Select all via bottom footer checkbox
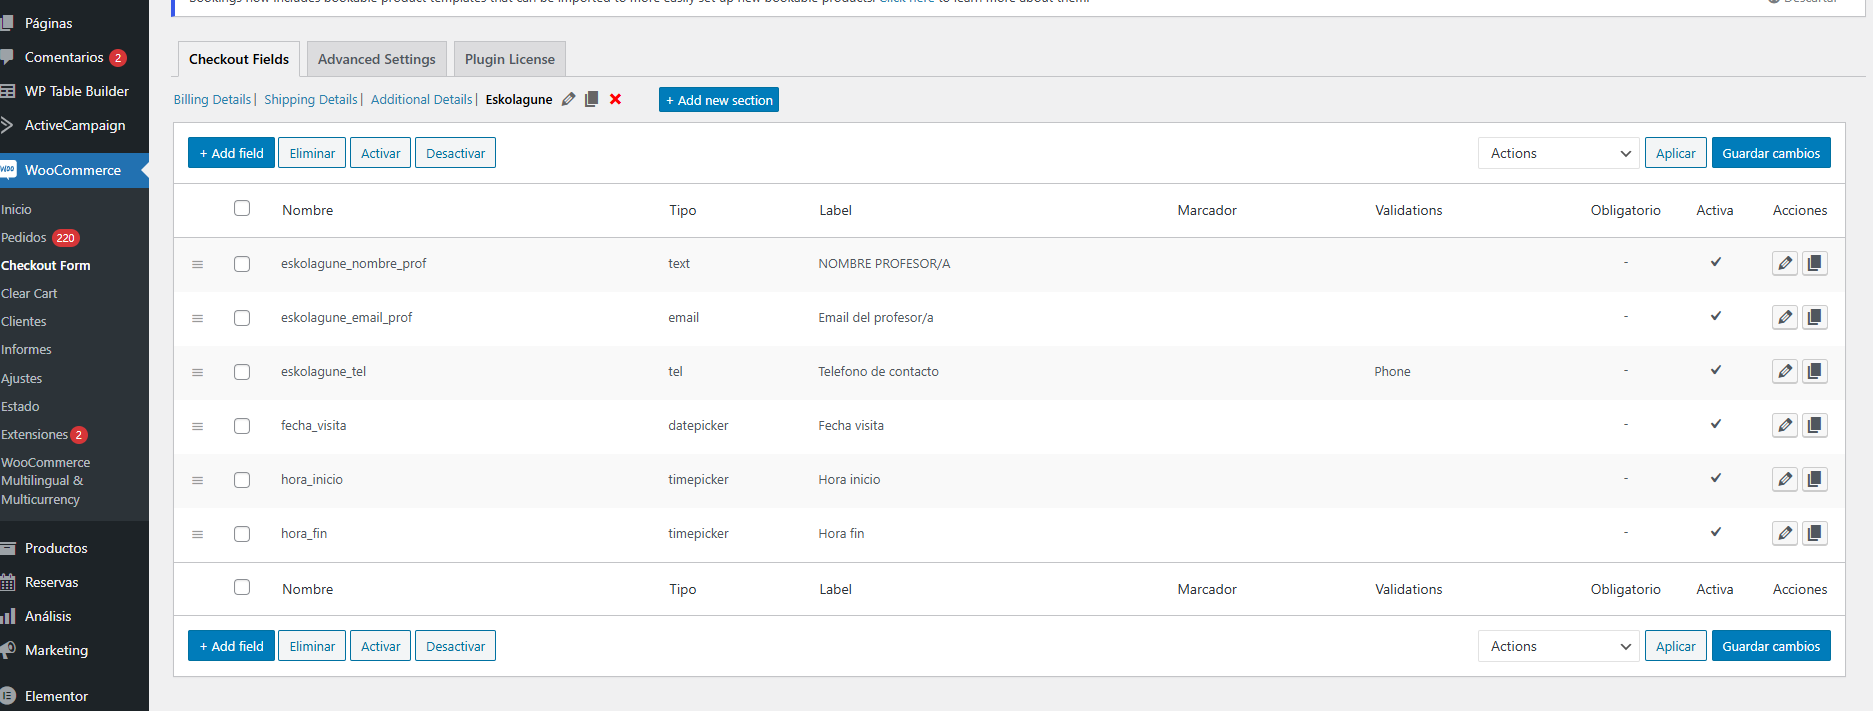Image resolution: width=1873 pixels, height=711 pixels. click(242, 587)
